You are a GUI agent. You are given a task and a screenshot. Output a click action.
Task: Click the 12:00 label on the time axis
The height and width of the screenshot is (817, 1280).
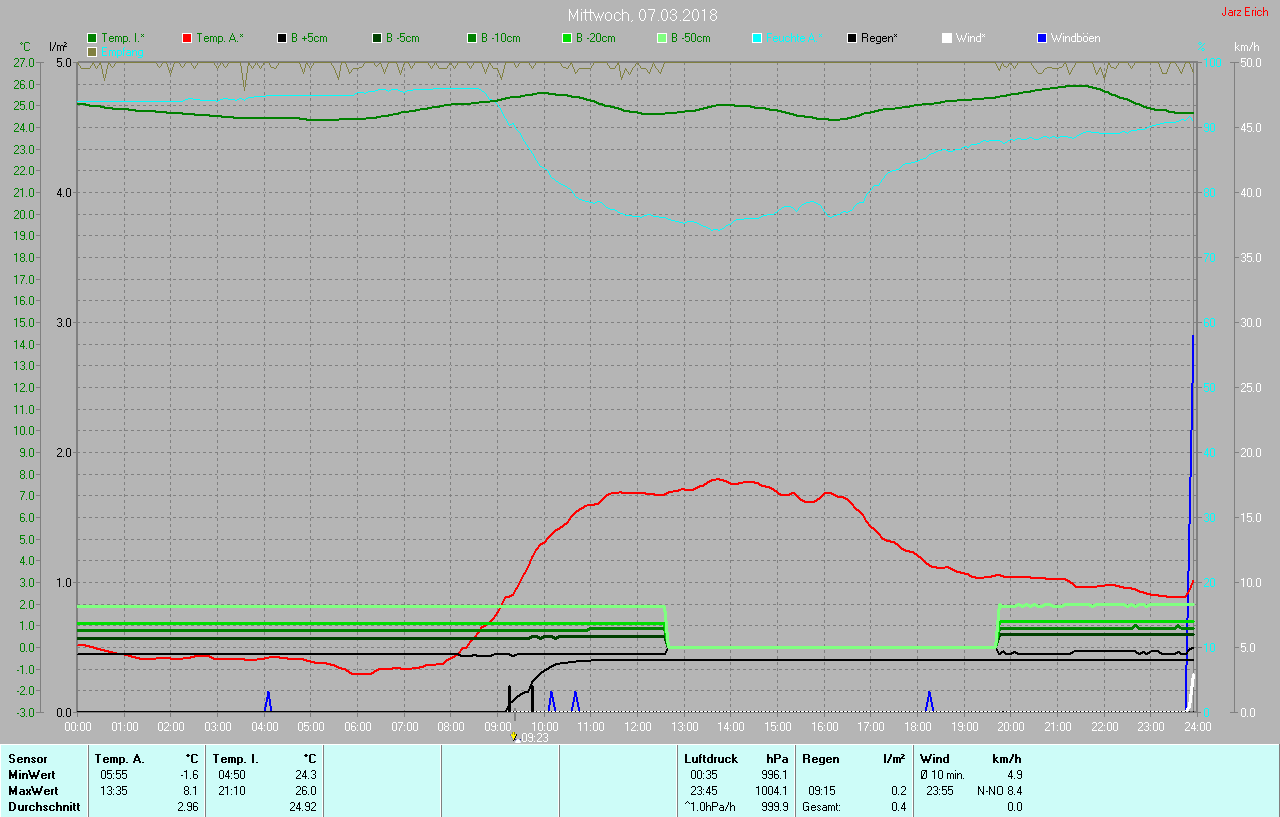[637, 726]
